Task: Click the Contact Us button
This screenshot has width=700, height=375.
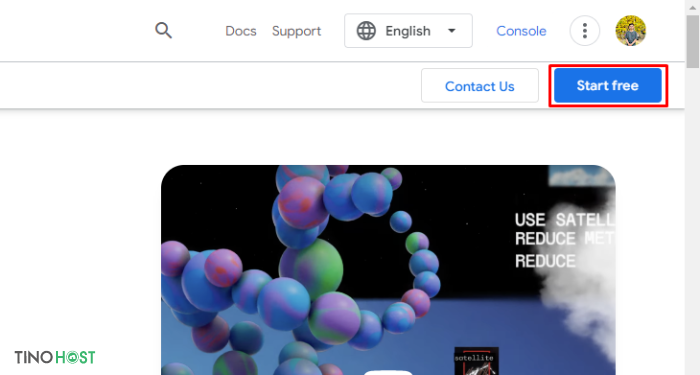Action: click(479, 86)
